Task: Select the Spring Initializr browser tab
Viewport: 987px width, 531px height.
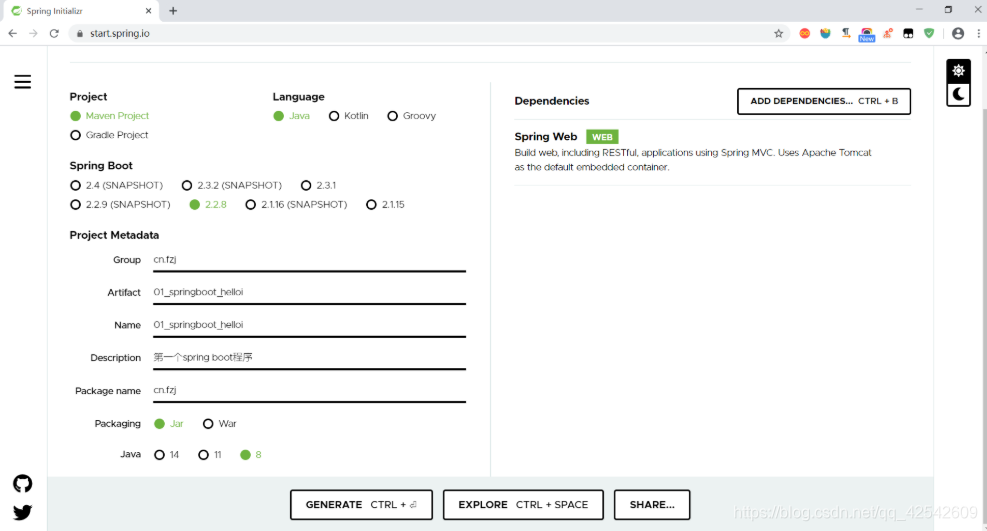Action: (x=81, y=11)
